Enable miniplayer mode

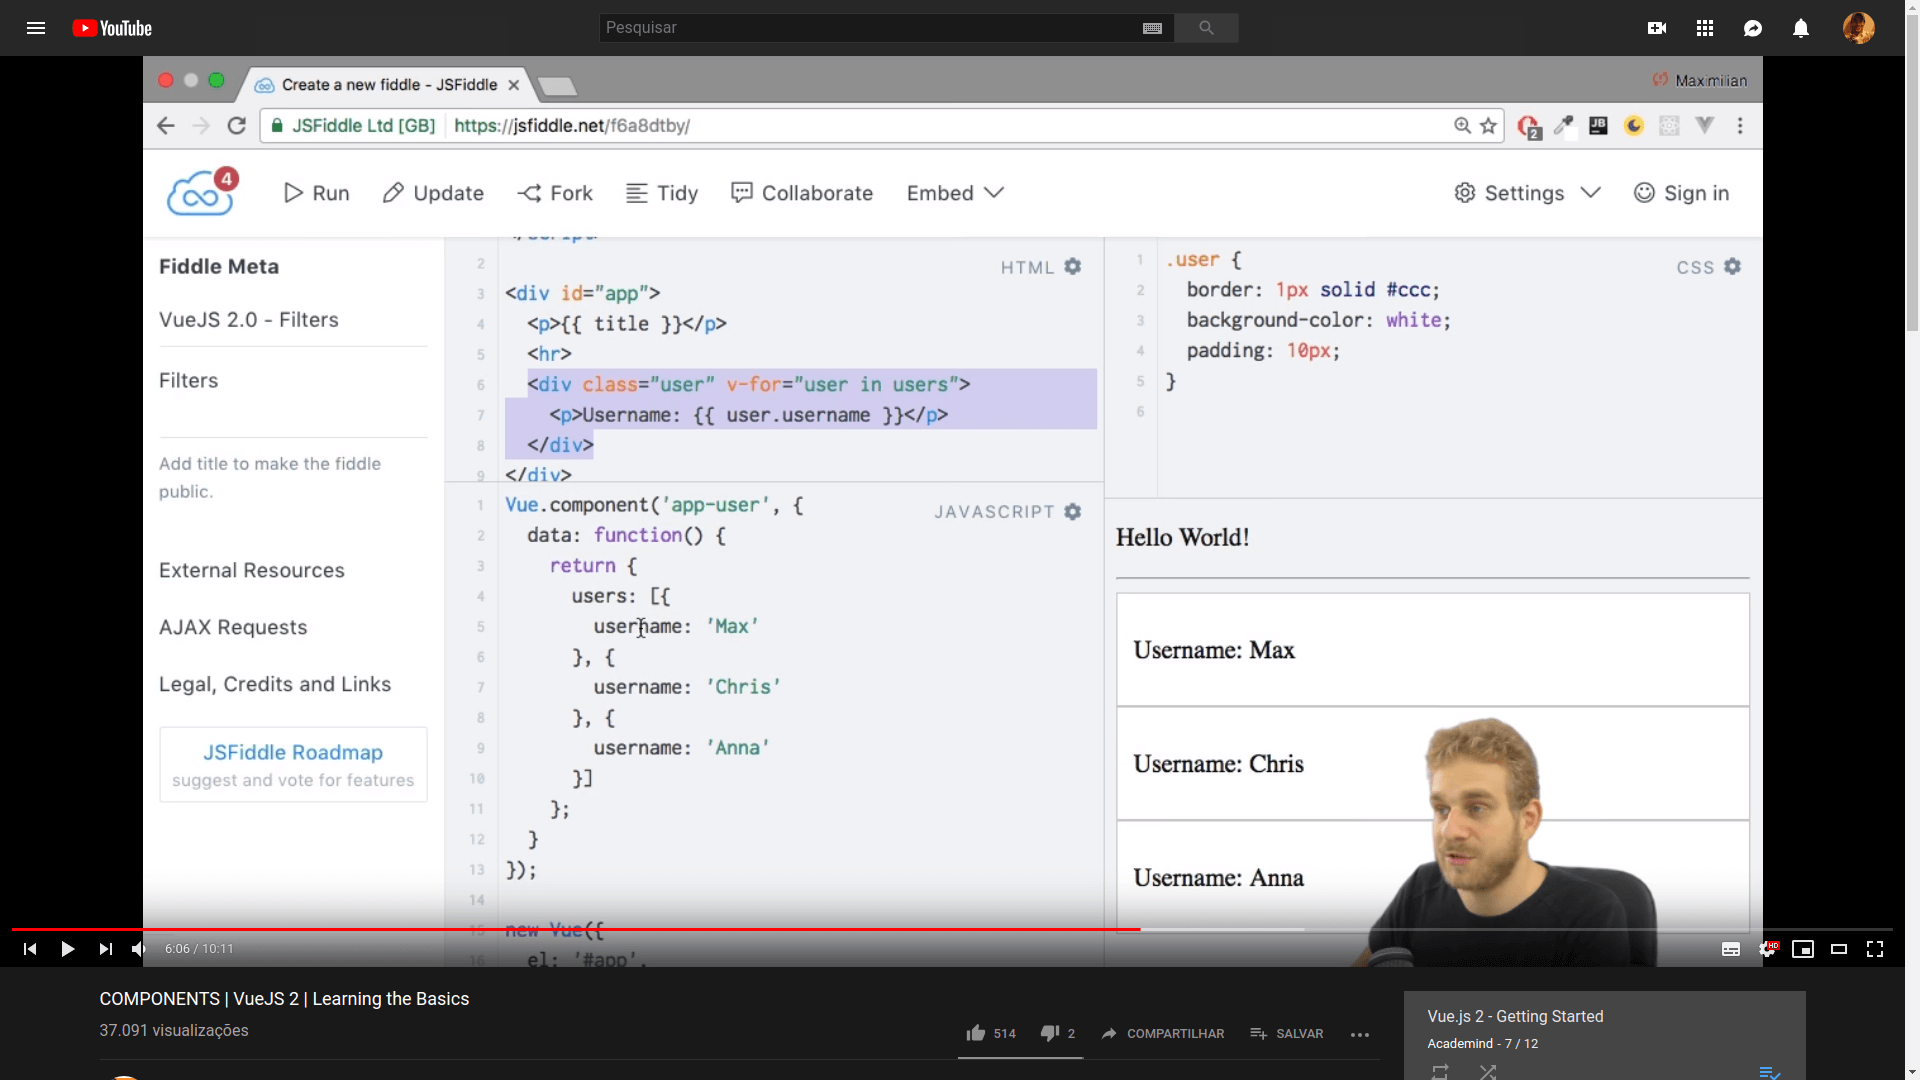click(1803, 949)
